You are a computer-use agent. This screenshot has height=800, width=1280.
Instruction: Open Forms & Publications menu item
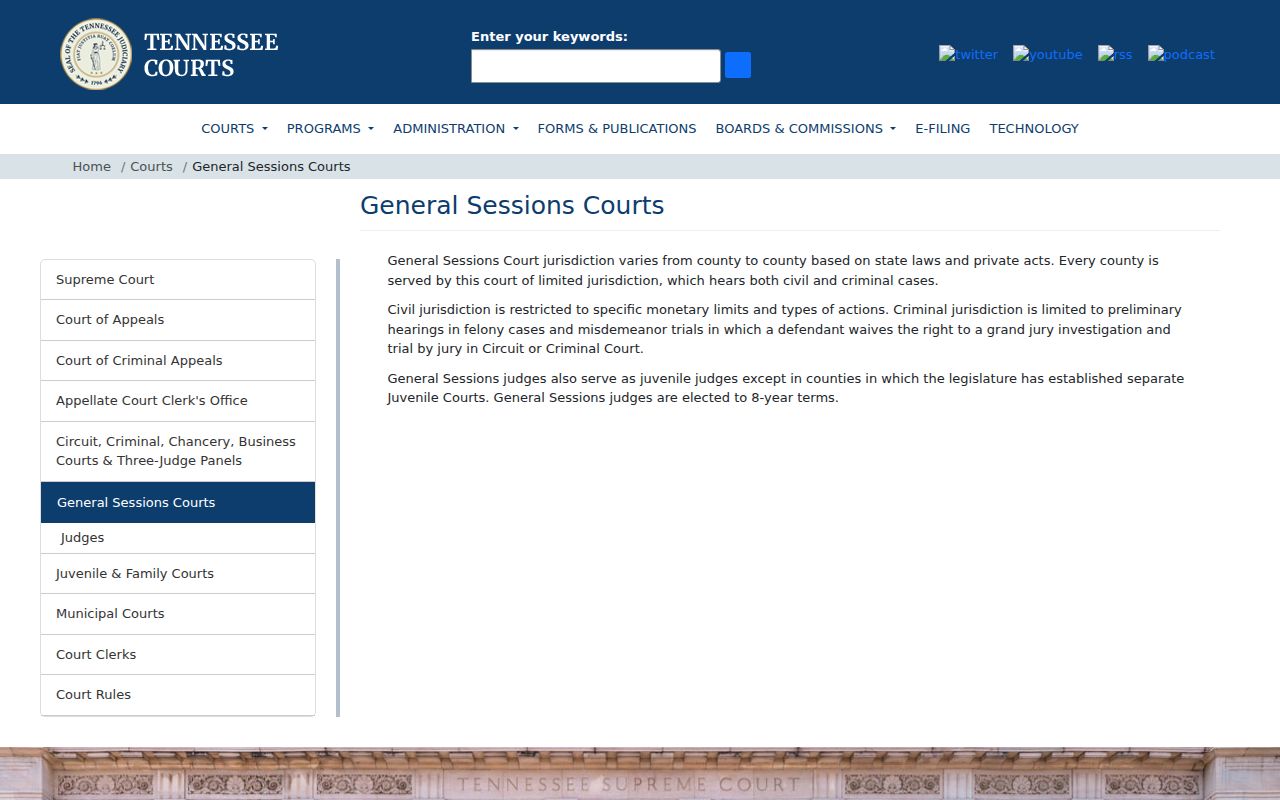617,128
